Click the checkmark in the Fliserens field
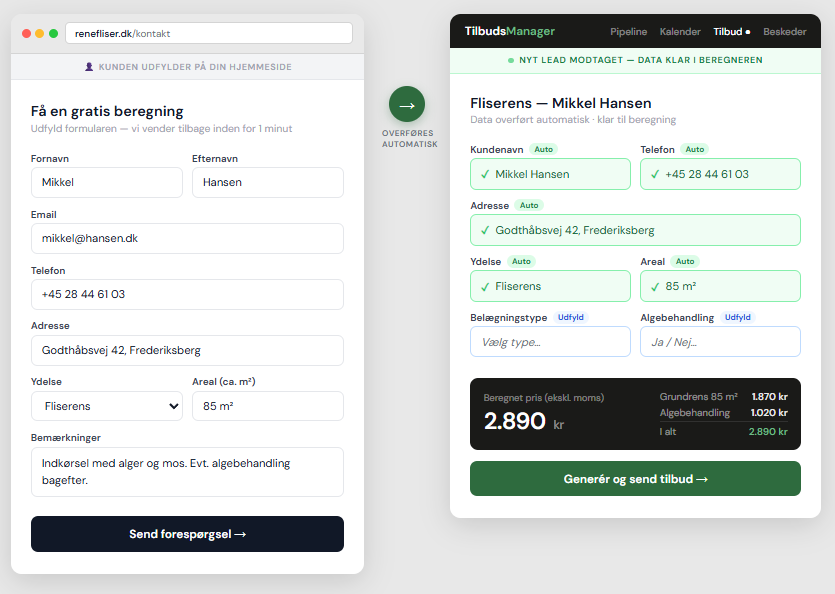 [486, 286]
